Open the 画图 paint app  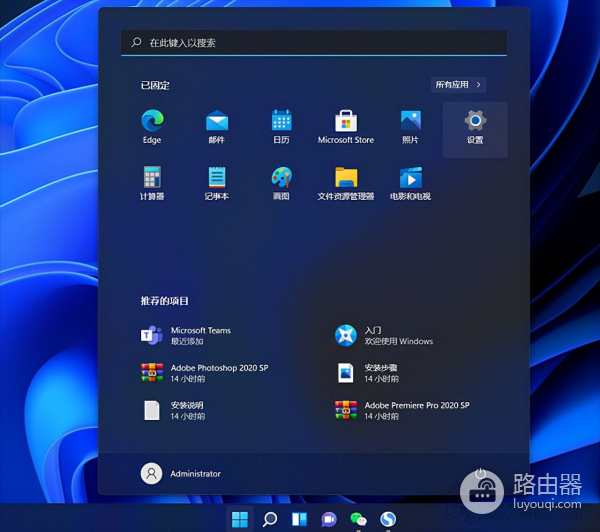281,183
